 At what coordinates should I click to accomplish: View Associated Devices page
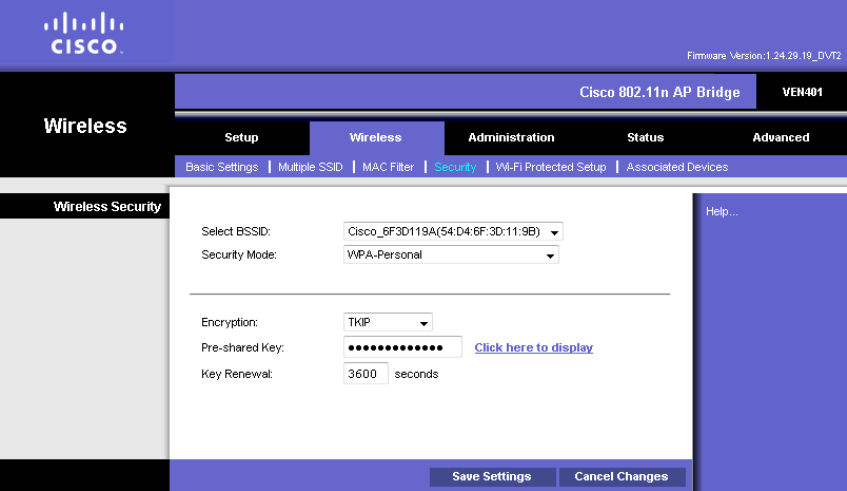[677, 167]
